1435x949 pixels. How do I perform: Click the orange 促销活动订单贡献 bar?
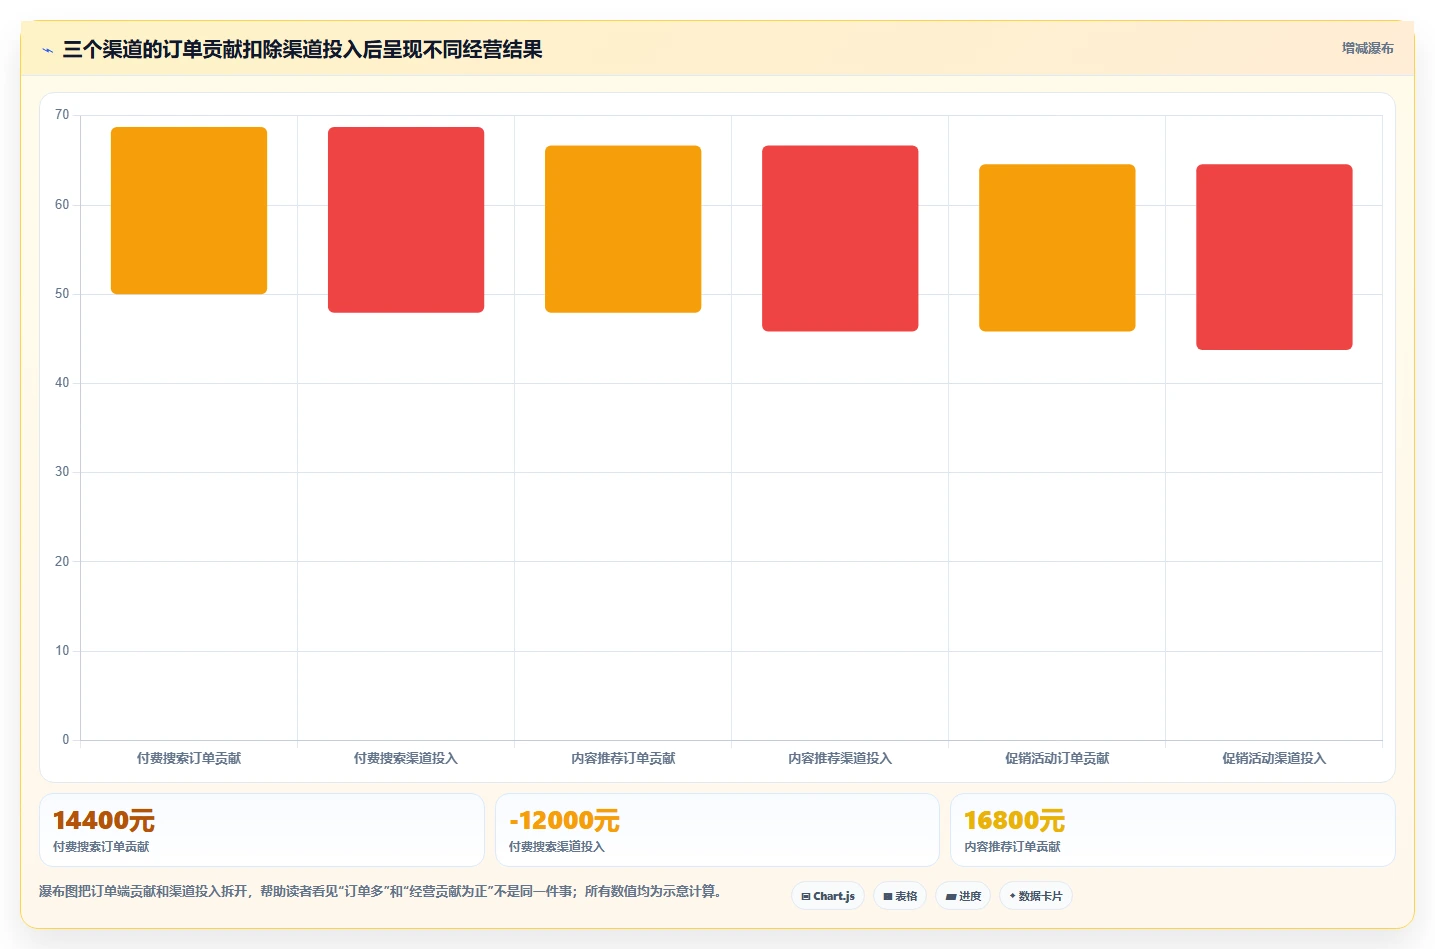pyautogui.click(x=1057, y=248)
